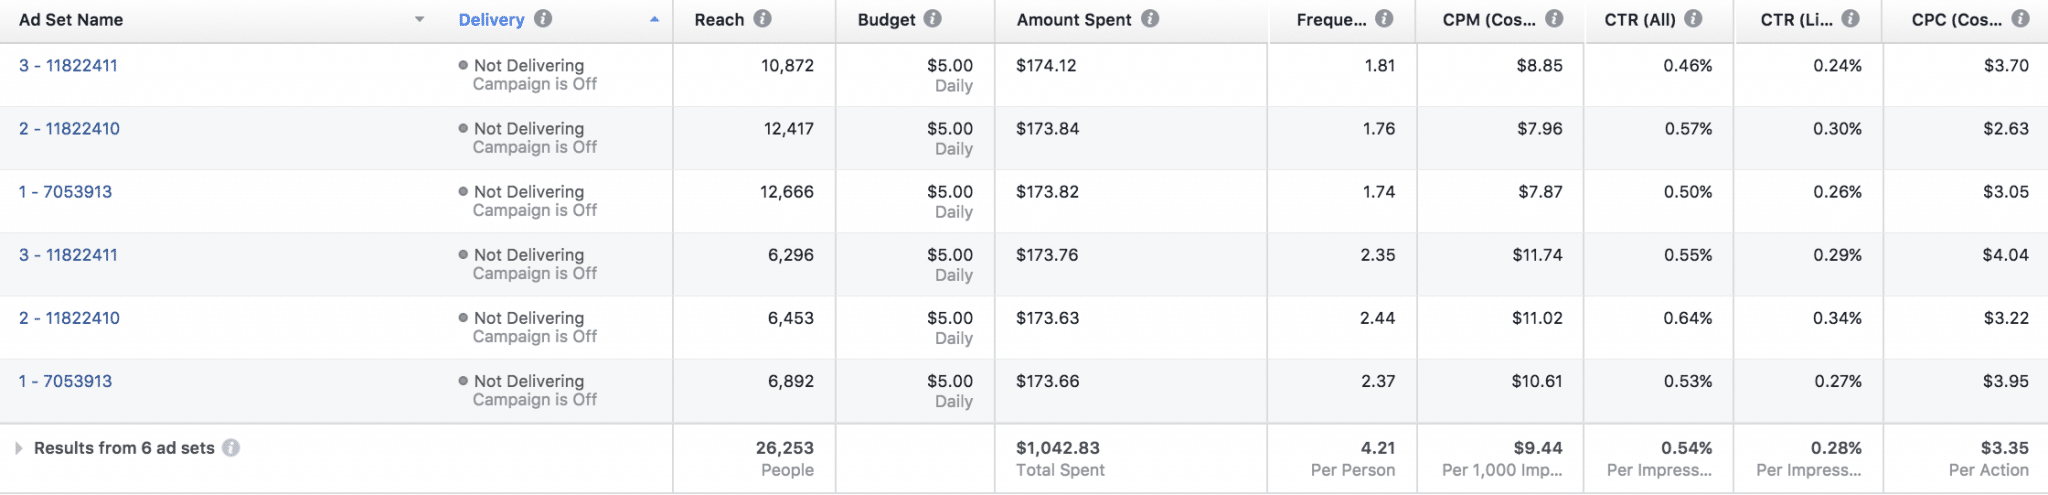Click info icon beside Frequency column
The image size is (2048, 495).
tap(1384, 19)
